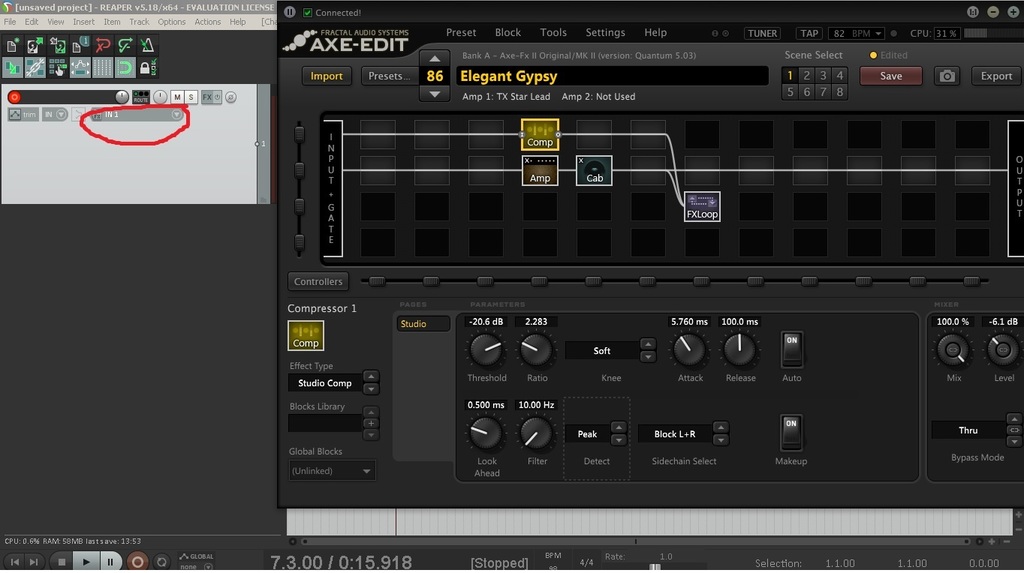Viewport: 1024px width, 573px height.
Task: Click the REAPER track ROUTE button
Action: [x=140, y=97]
